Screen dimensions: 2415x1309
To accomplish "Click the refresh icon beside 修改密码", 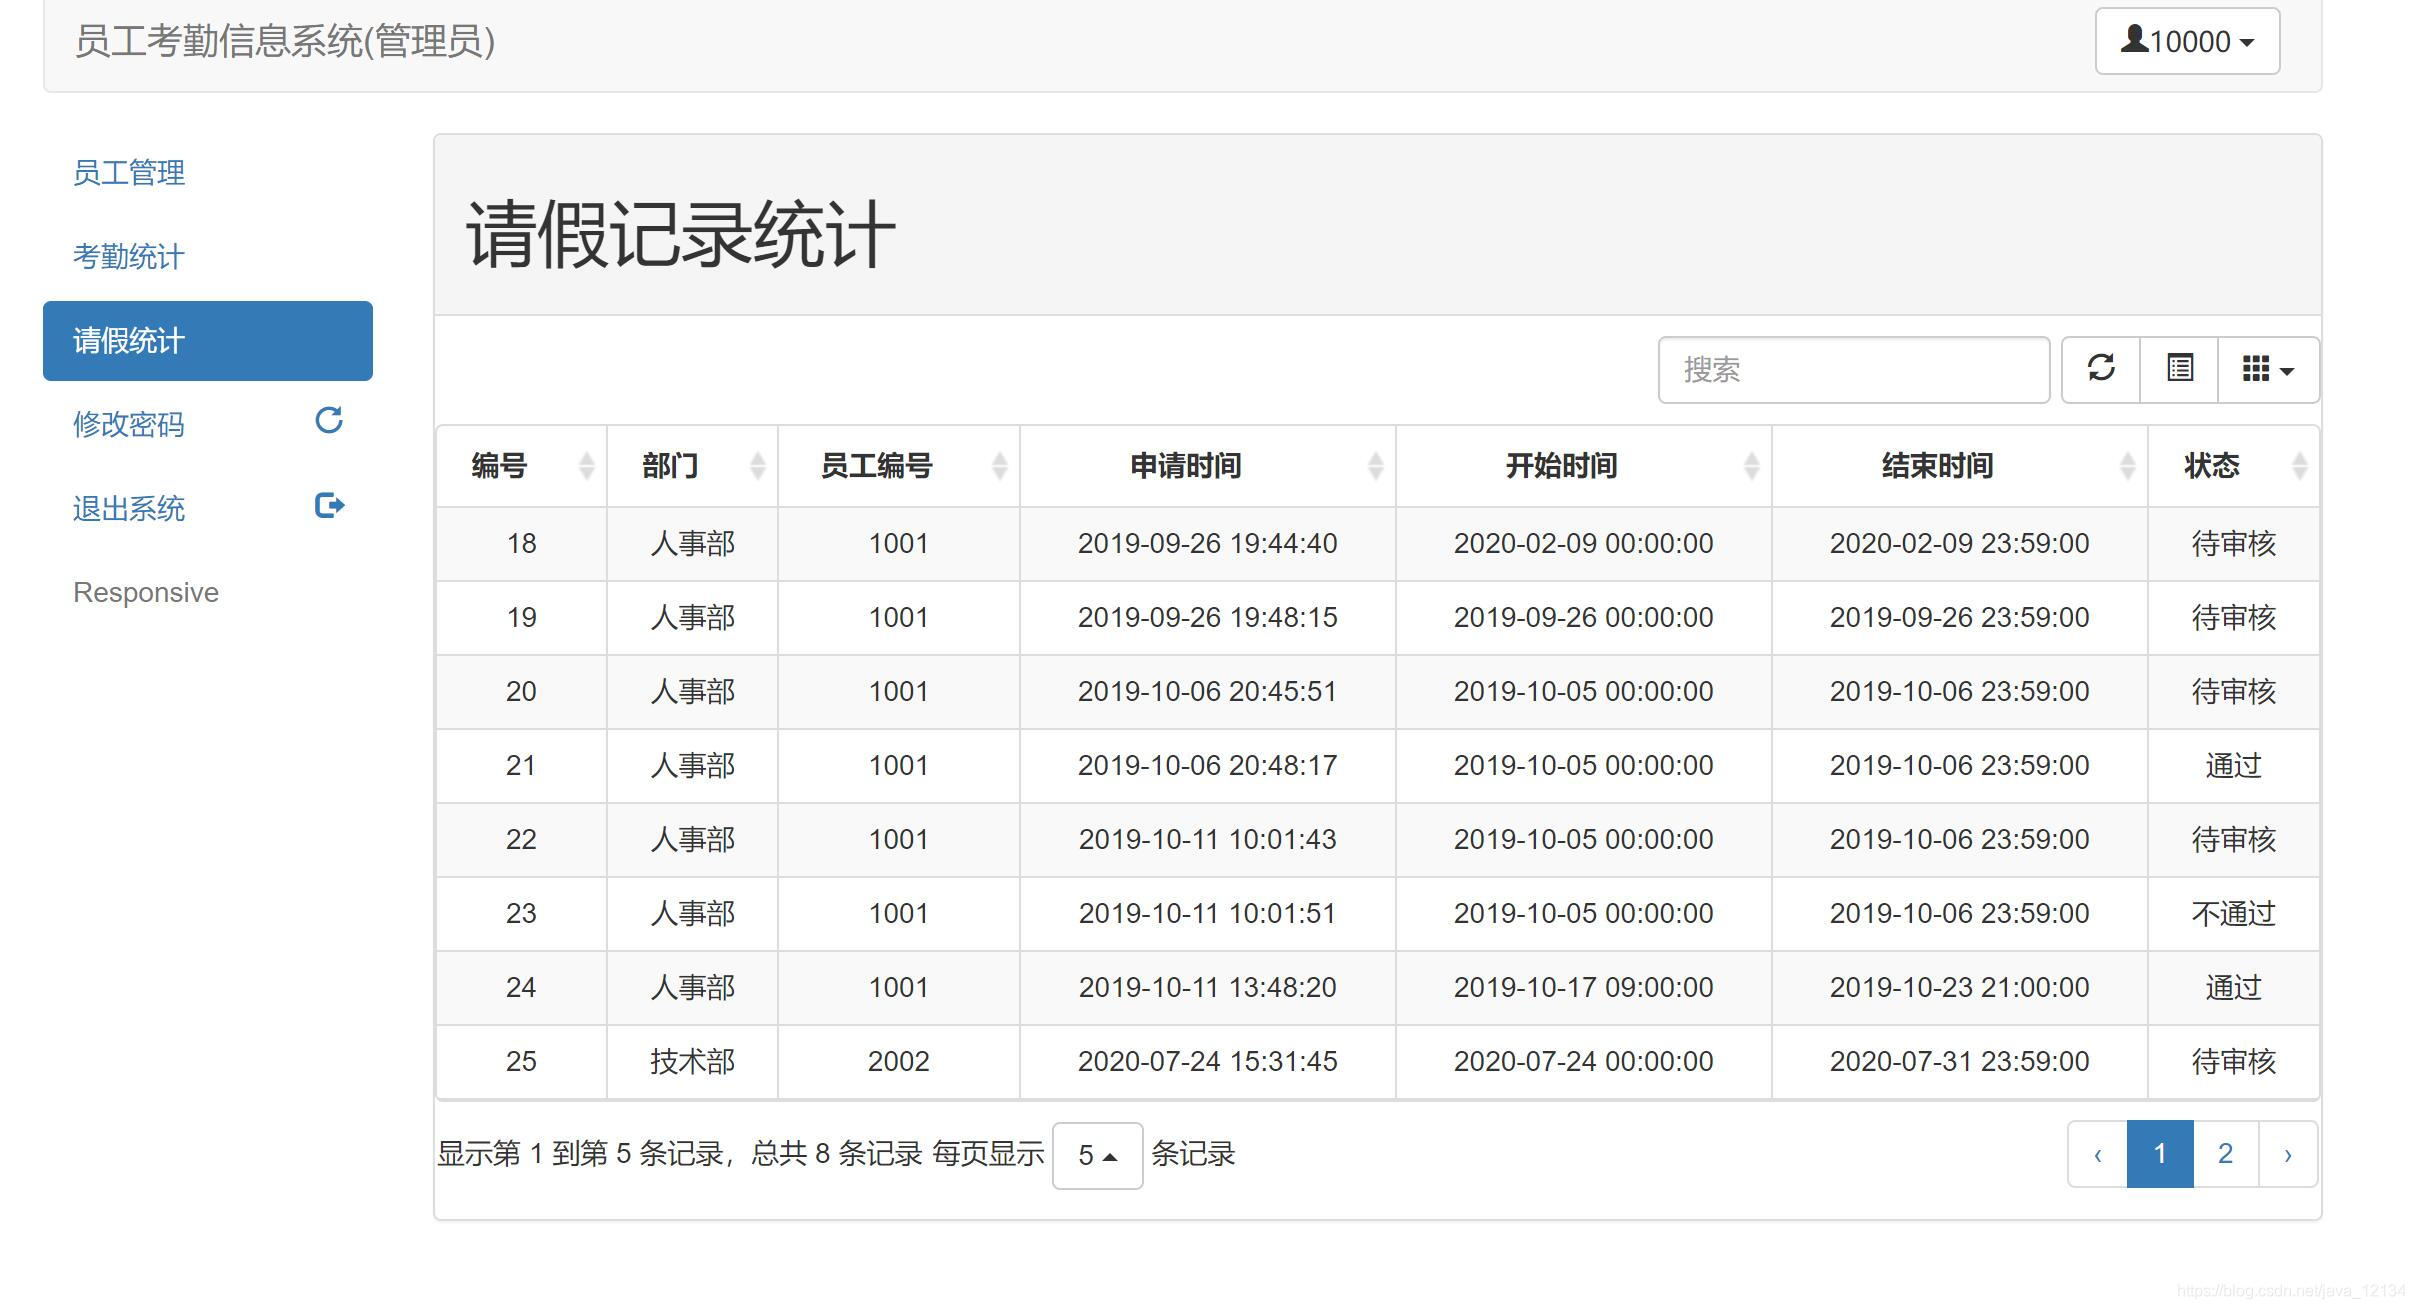I will point(330,420).
